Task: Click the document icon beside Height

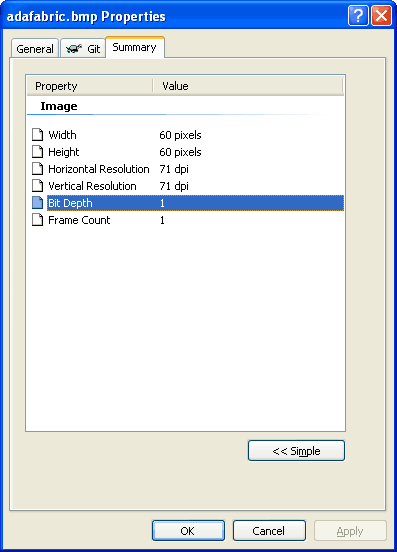Action: (38, 152)
